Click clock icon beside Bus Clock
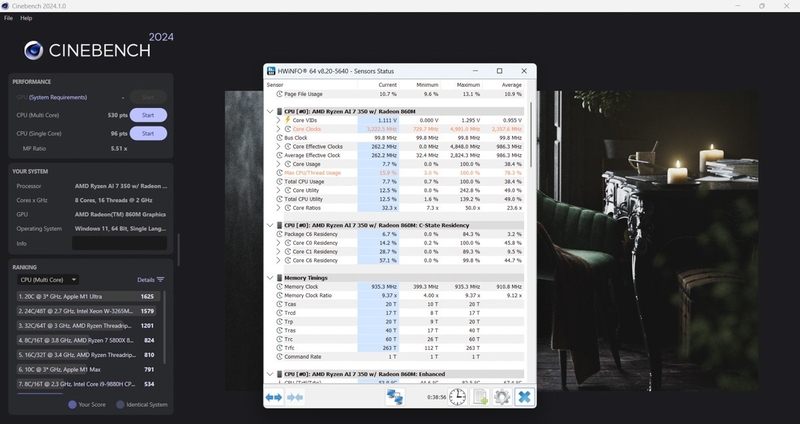Image resolution: width=800 pixels, height=424 pixels. (x=280, y=138)
